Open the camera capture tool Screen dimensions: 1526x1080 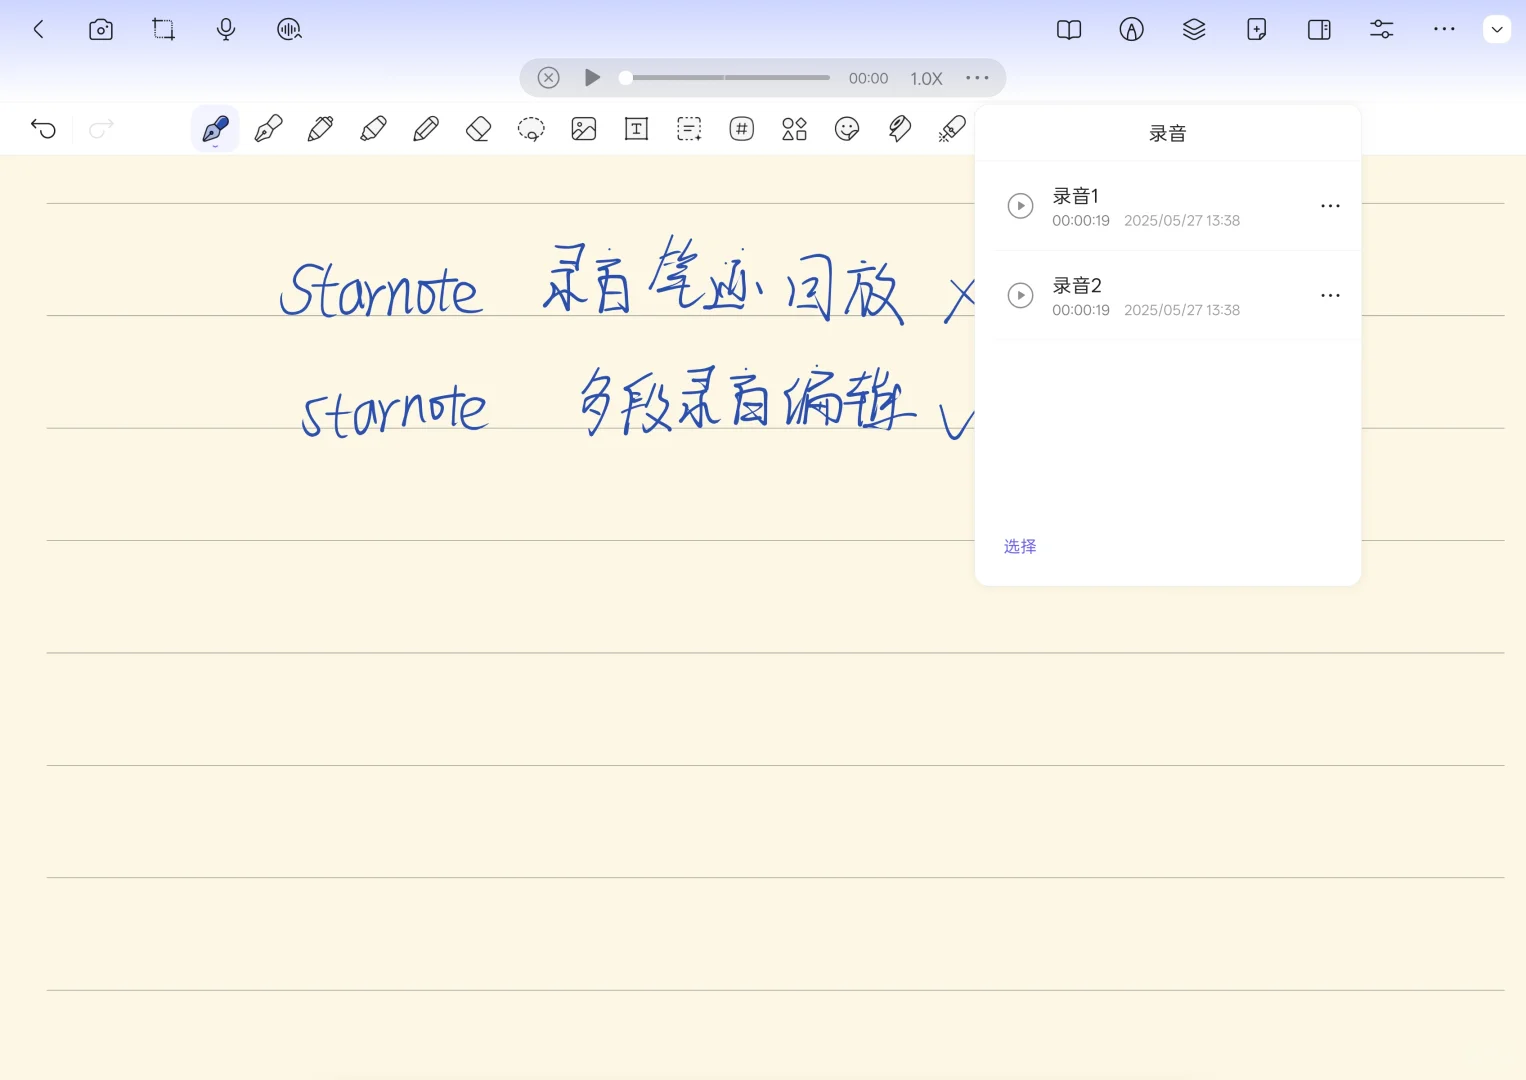tap(101, 30)
